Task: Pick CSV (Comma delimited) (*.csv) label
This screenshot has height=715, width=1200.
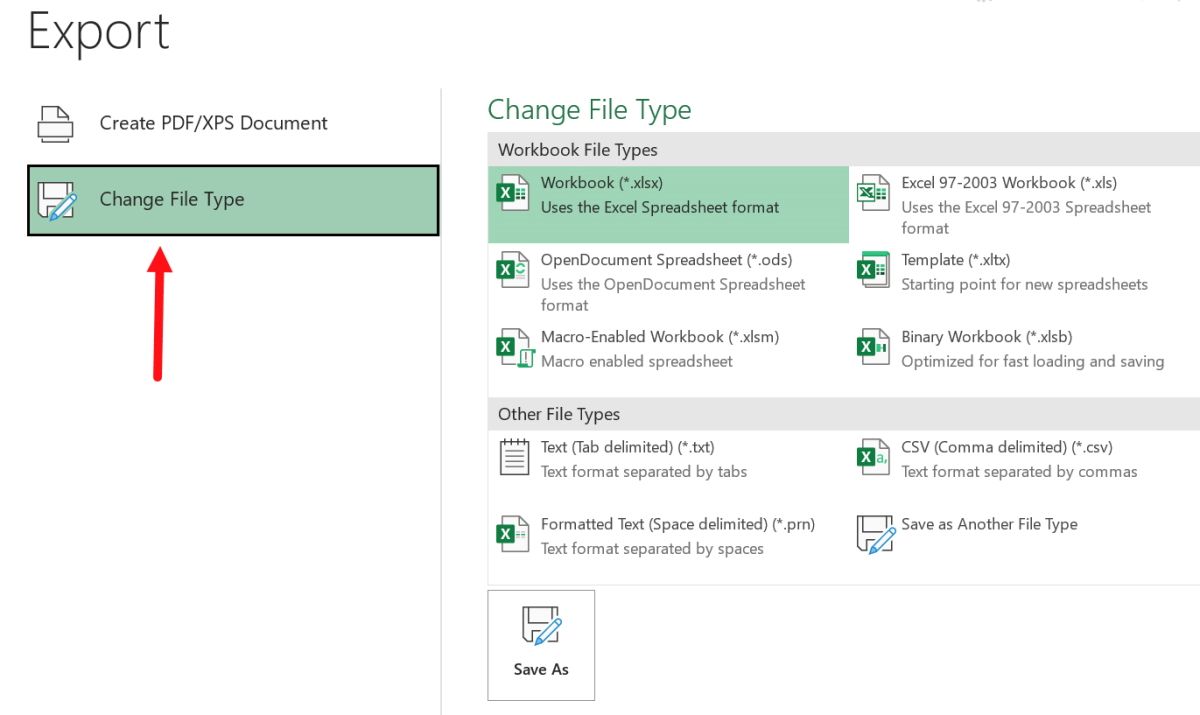Action: 1006,447
